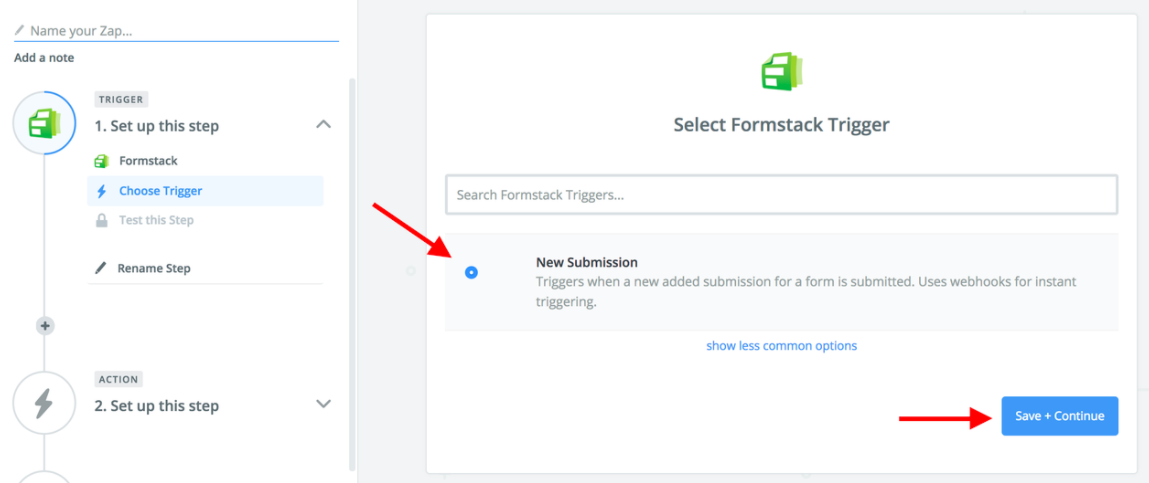Click the Action step lightning circle icon
The width and height of the screenshot is (1149, 483).
point(44,404)
